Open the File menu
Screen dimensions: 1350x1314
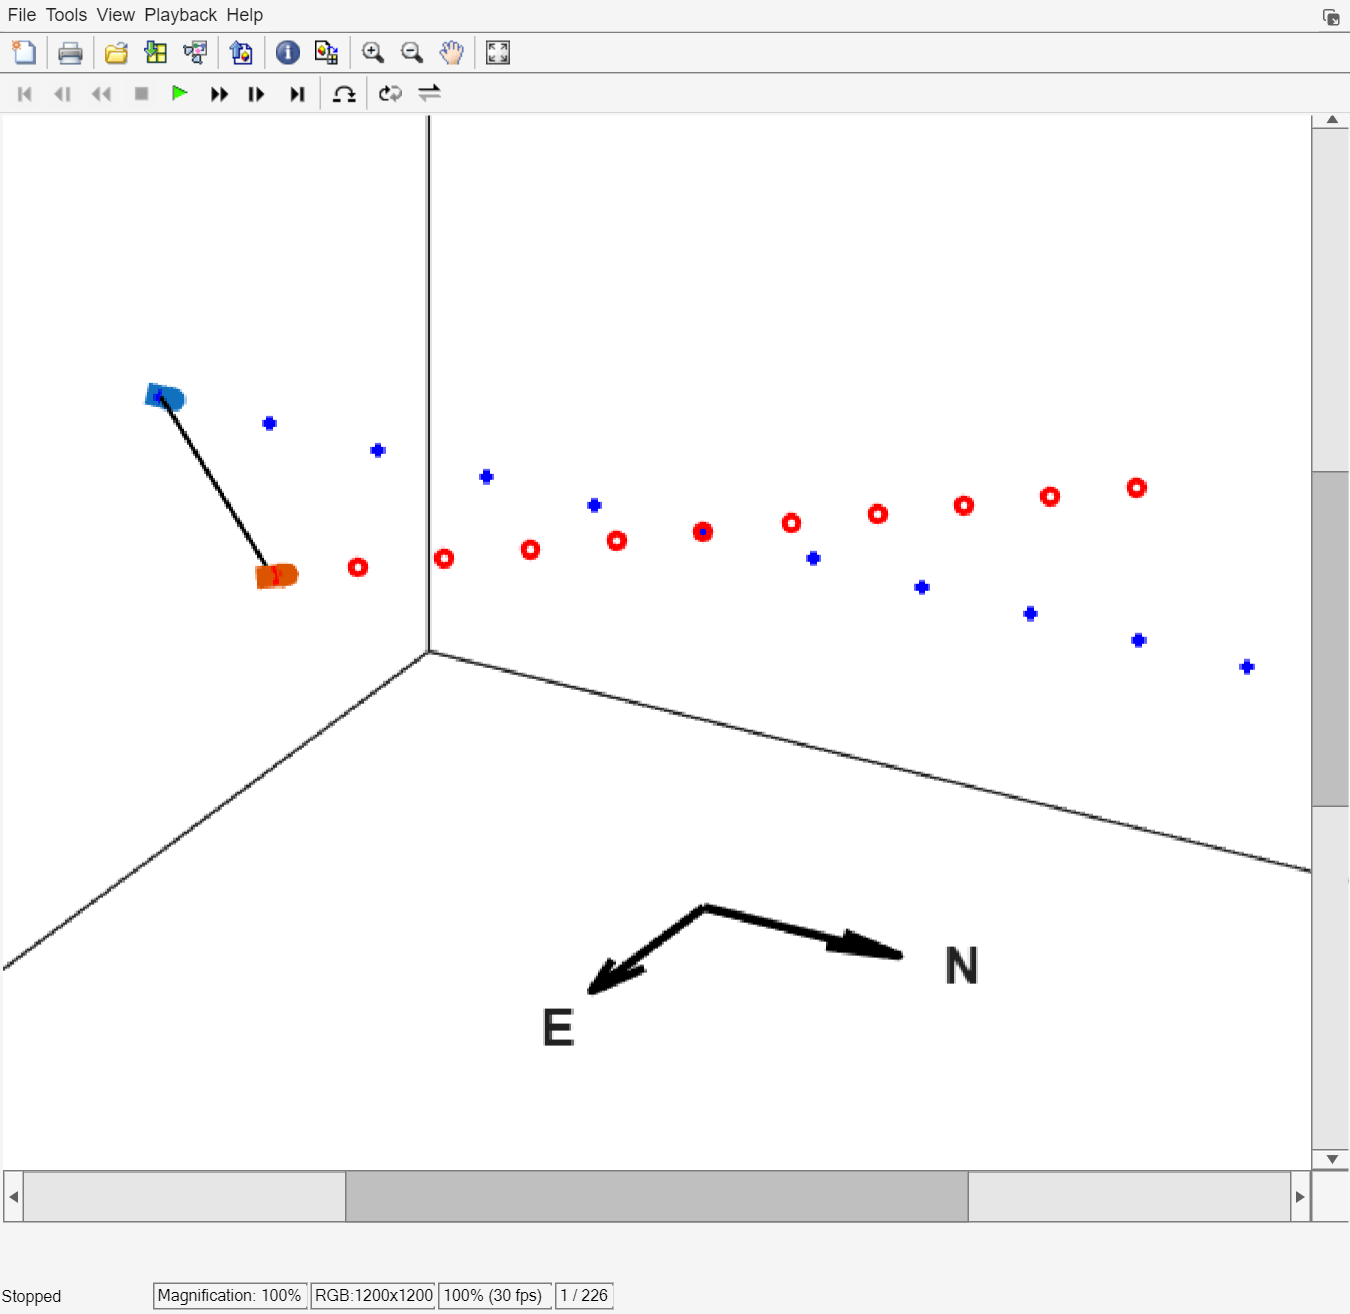point(22,15)
